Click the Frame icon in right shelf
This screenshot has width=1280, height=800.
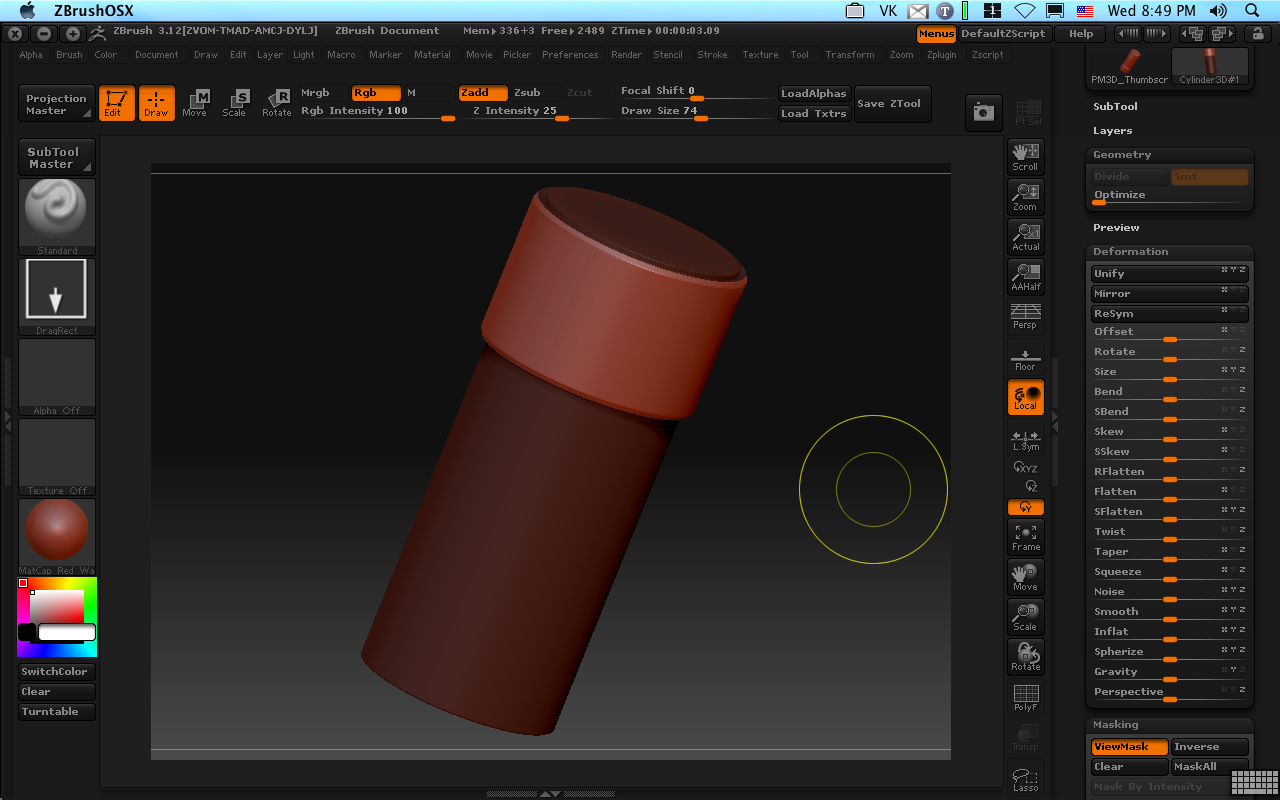(x=1025, y=537)
